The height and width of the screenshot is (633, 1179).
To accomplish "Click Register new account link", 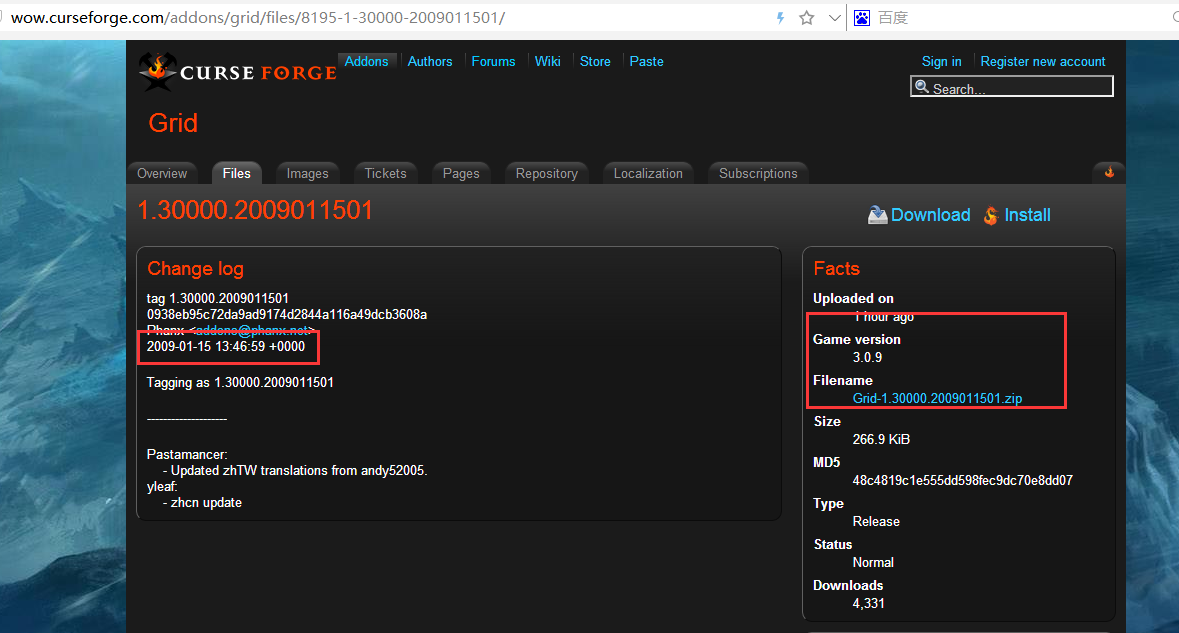I will [1042, 61].
